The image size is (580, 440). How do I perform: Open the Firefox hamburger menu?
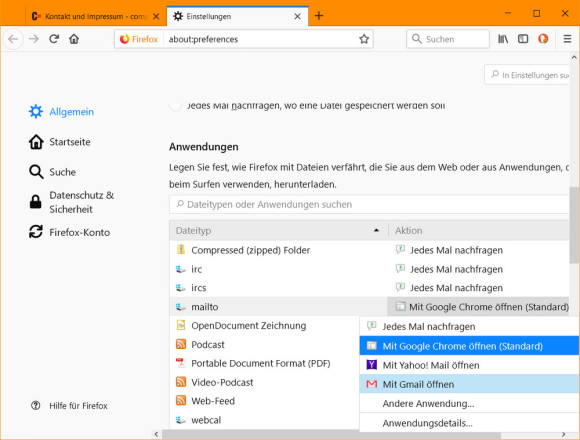click(x=567, y=39)
